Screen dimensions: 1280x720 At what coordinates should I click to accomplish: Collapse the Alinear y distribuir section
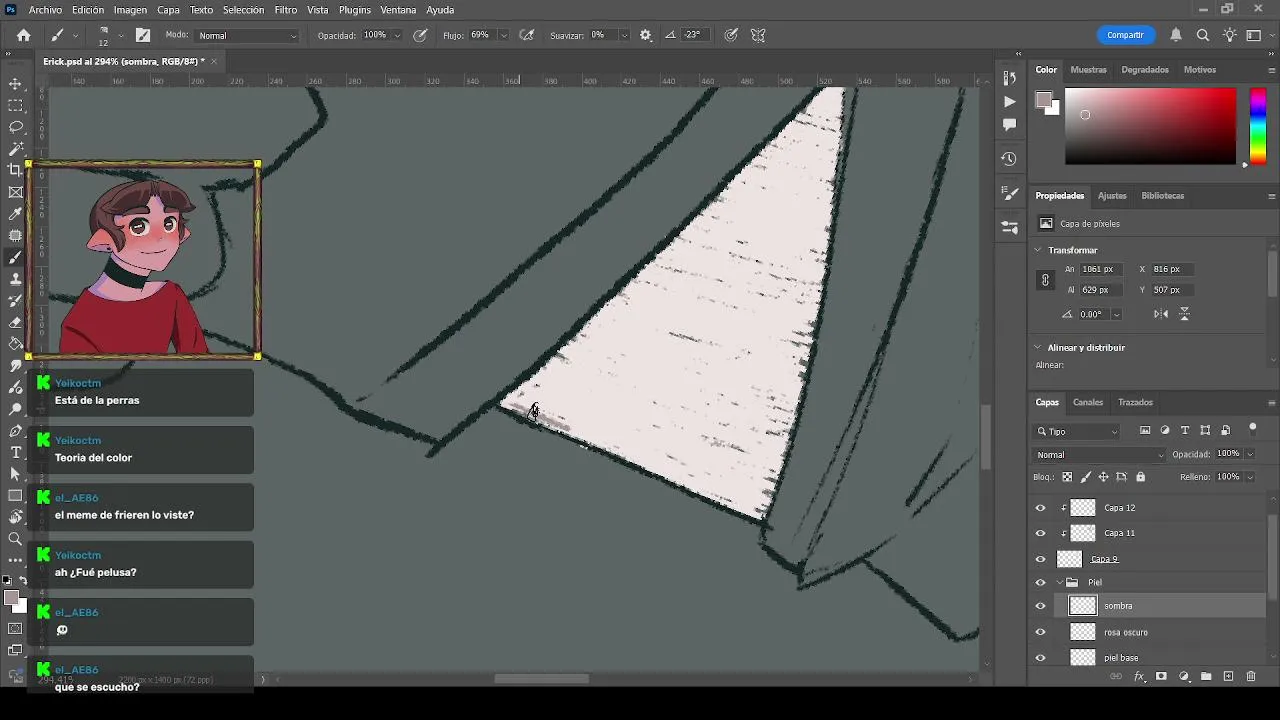click(1038, 347)
